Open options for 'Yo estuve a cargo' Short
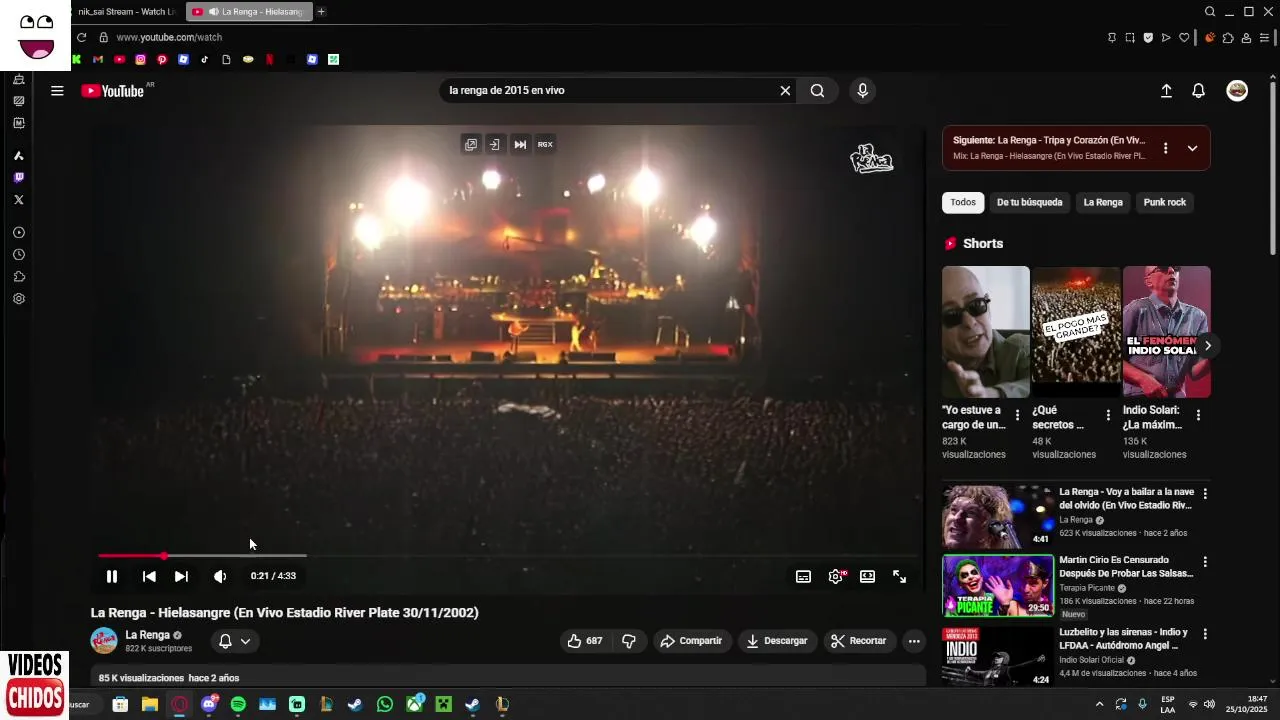 click(x=1018, y=415)
